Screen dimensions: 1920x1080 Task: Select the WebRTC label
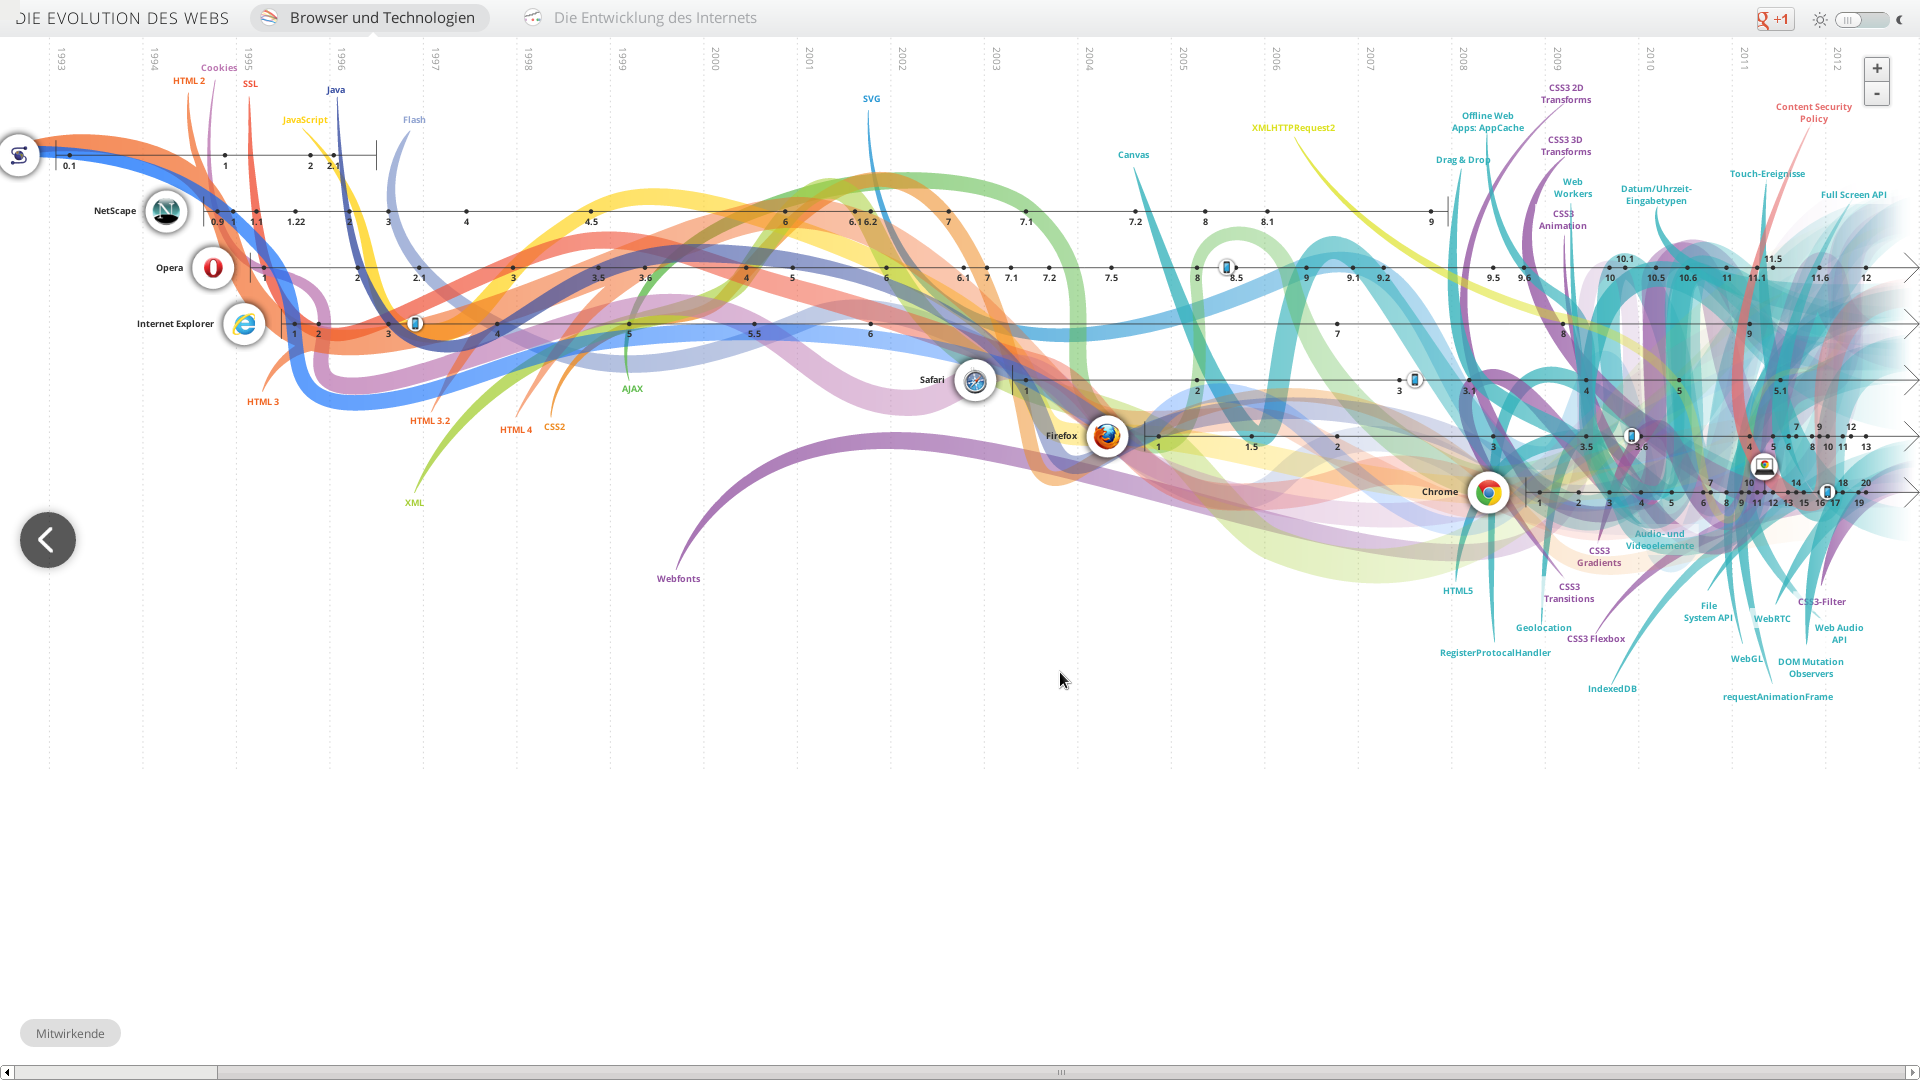(1772, 619)
